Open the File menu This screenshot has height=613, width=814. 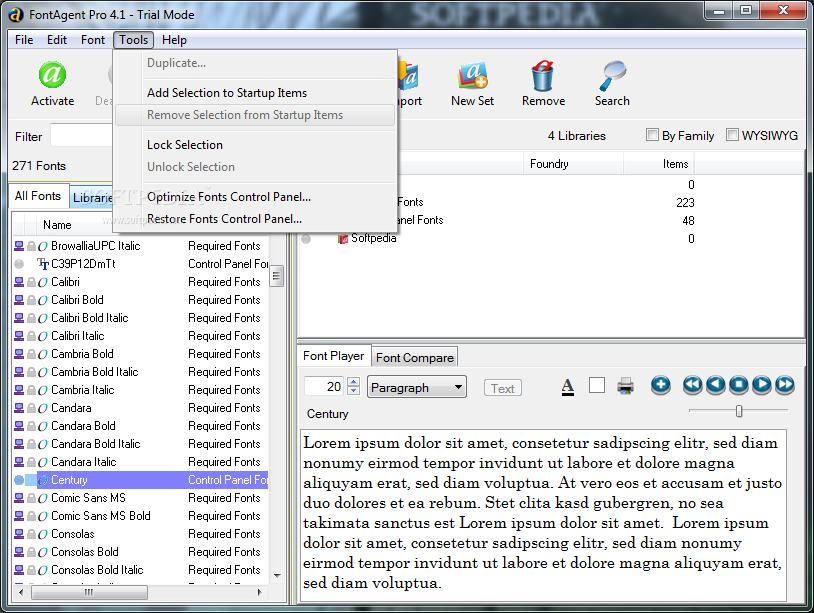pos(24,40)
